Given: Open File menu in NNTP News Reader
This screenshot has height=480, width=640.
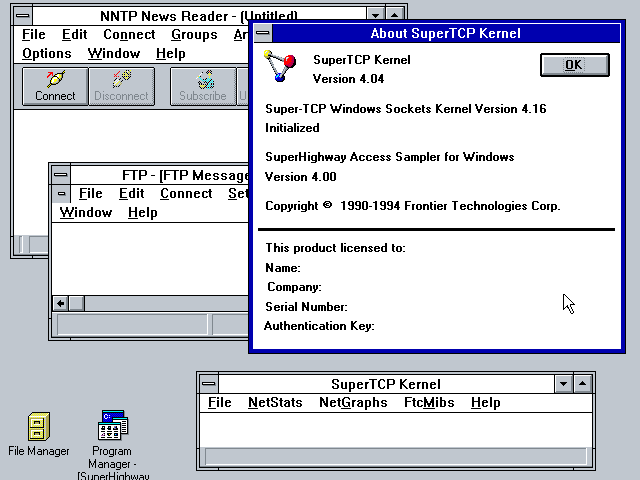Looking at the screenshot, I should pyautogui.click(x=33, y=35).
